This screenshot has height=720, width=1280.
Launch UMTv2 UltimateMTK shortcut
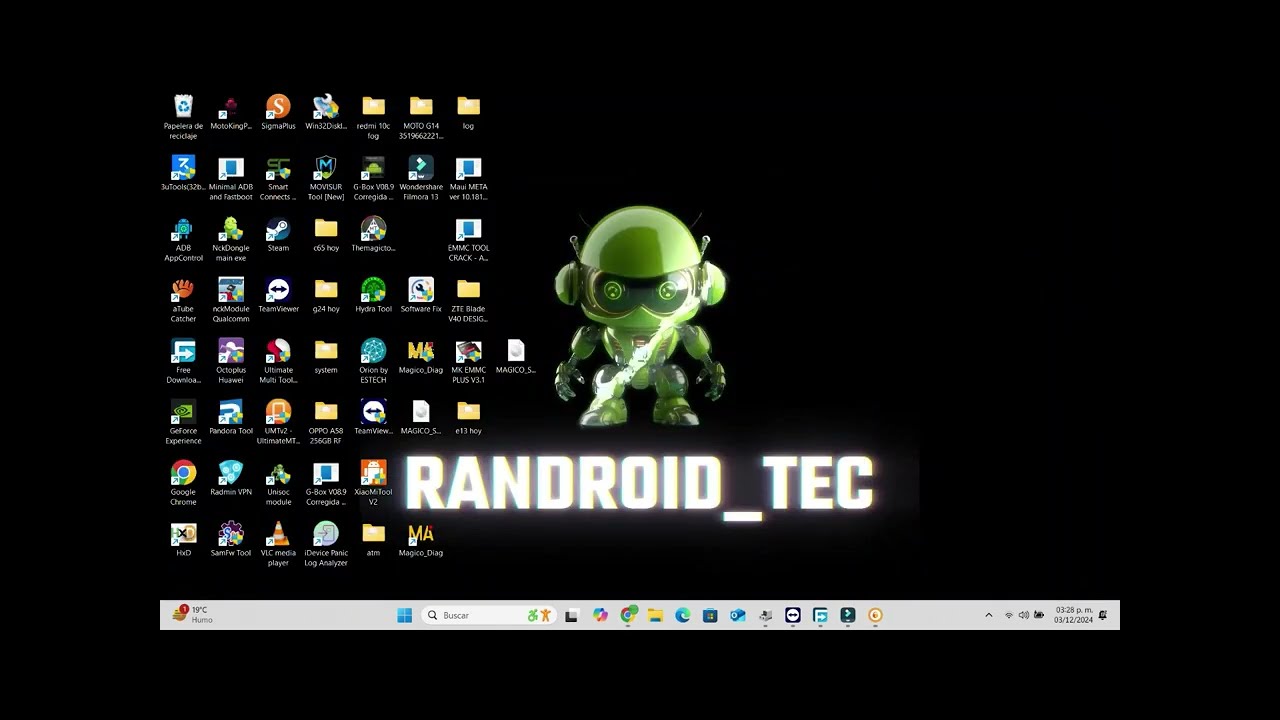click(278, 422)
